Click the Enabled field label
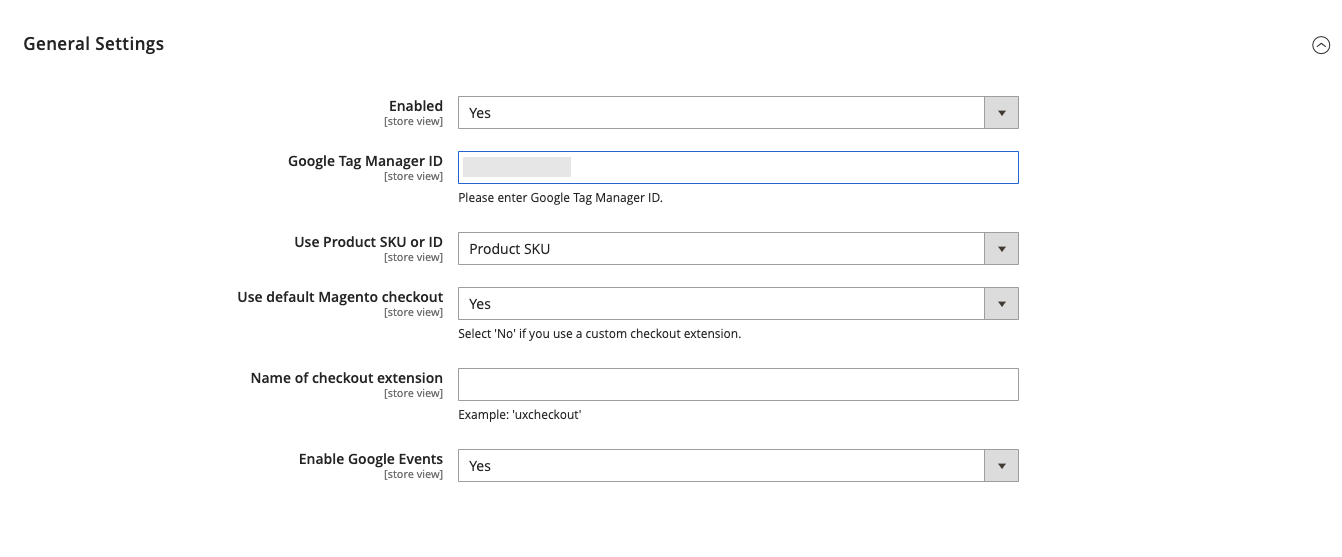 click(x=415, y=106)
